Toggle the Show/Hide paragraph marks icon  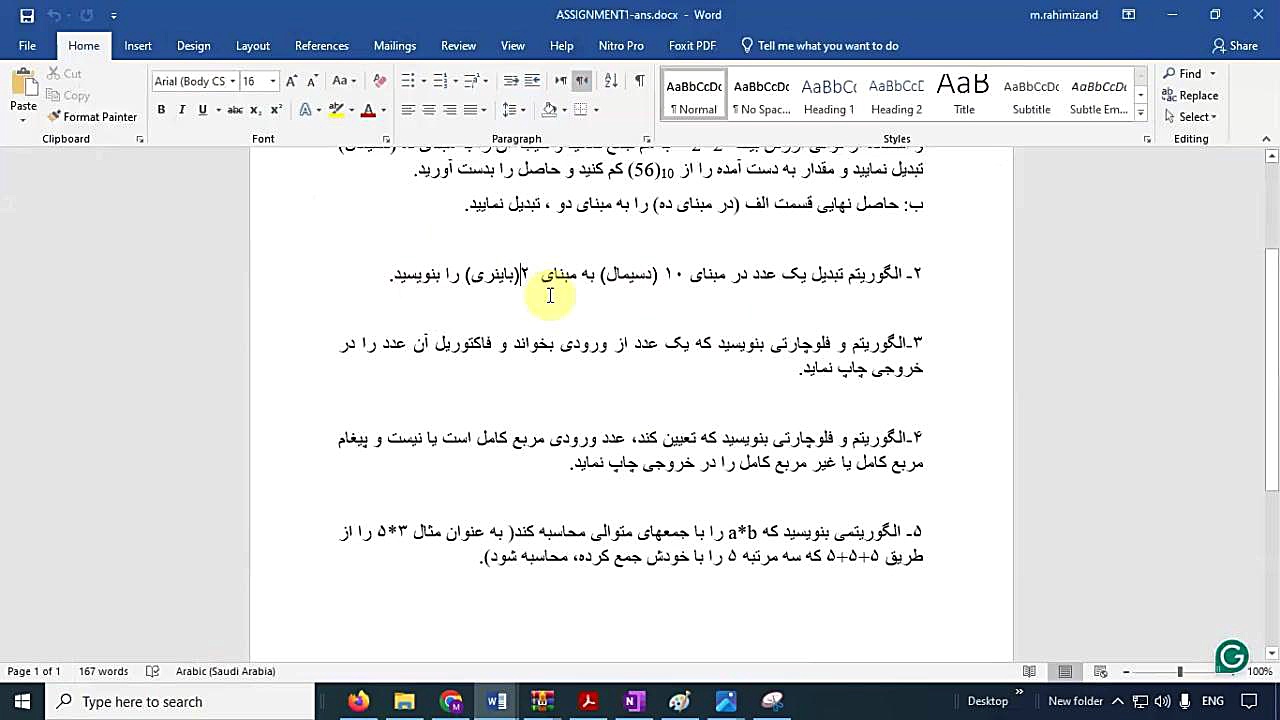639,81
